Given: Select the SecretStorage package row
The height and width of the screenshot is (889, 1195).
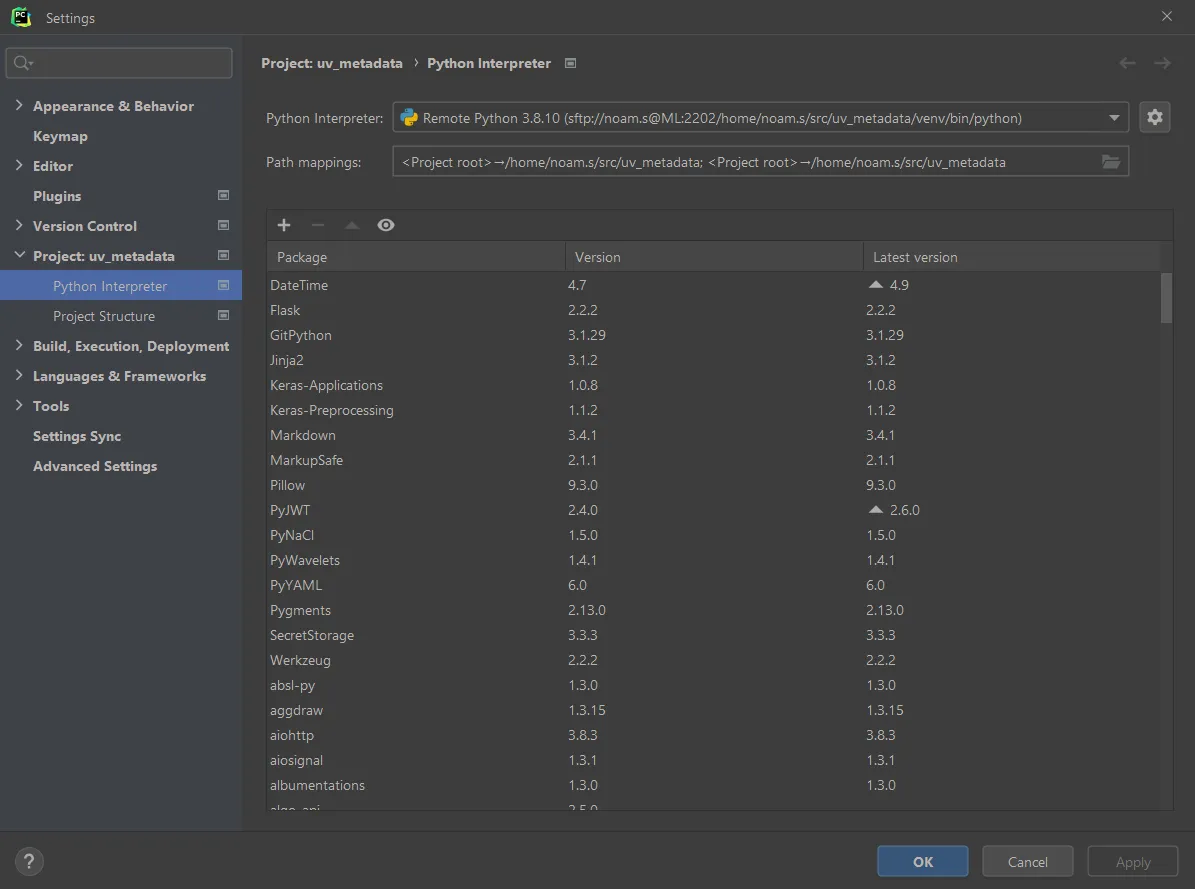Looking at the screenshot, I should 713,635.
